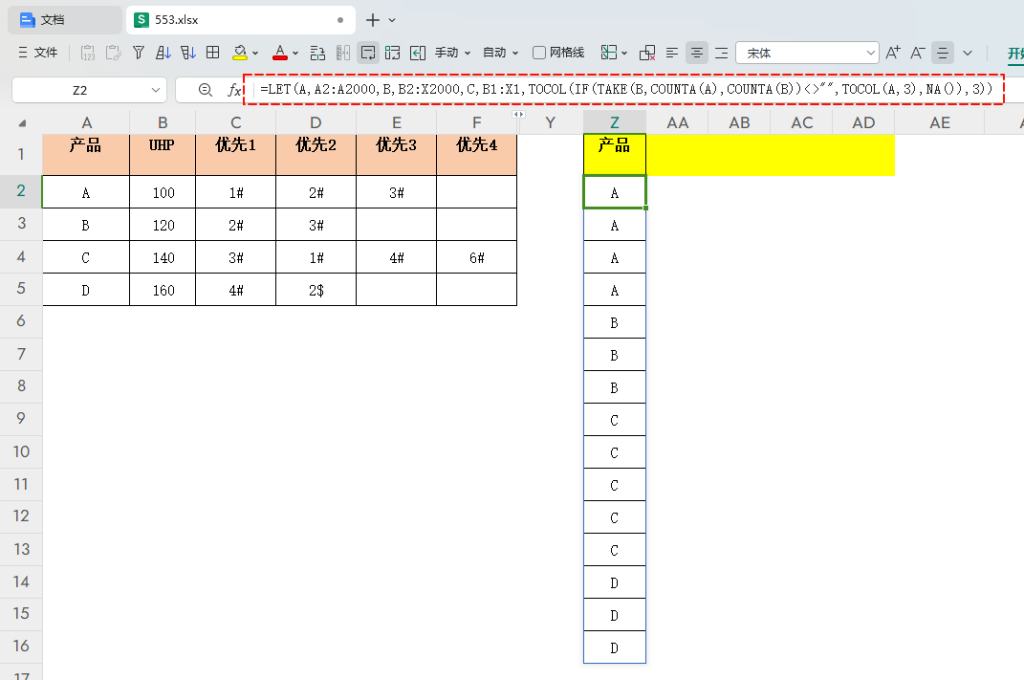Sort descending with the reversed sort icon

(188, 53)
